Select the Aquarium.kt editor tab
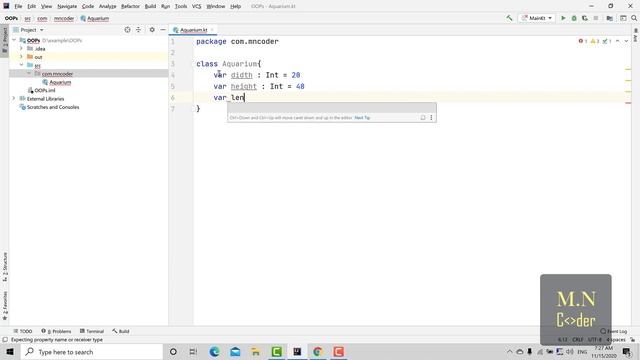This screenshot has width=640, height=360. point(193,30)
